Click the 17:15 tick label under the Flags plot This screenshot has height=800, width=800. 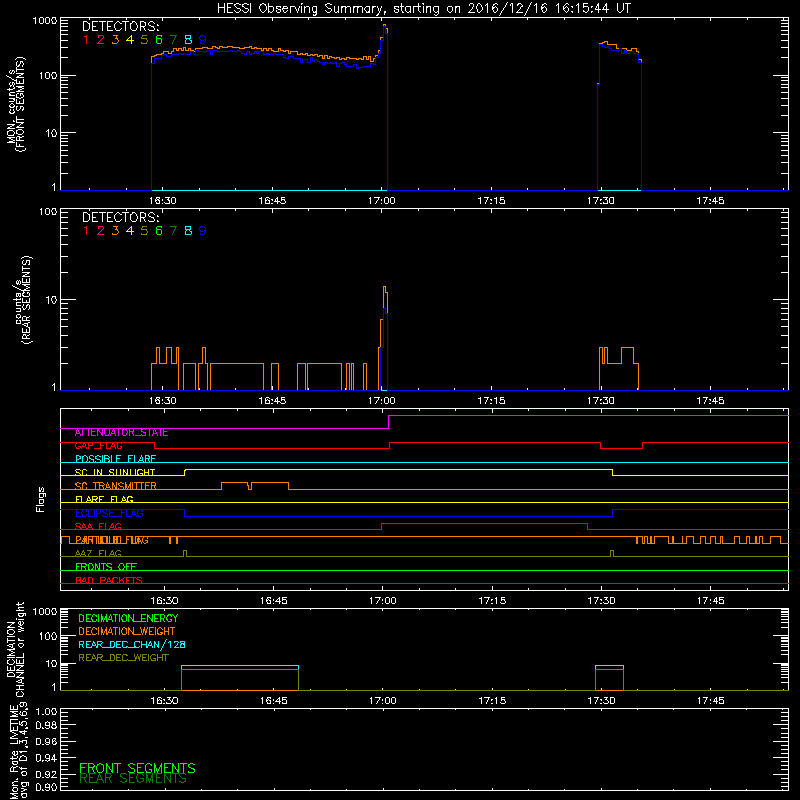tap(492, 601)
